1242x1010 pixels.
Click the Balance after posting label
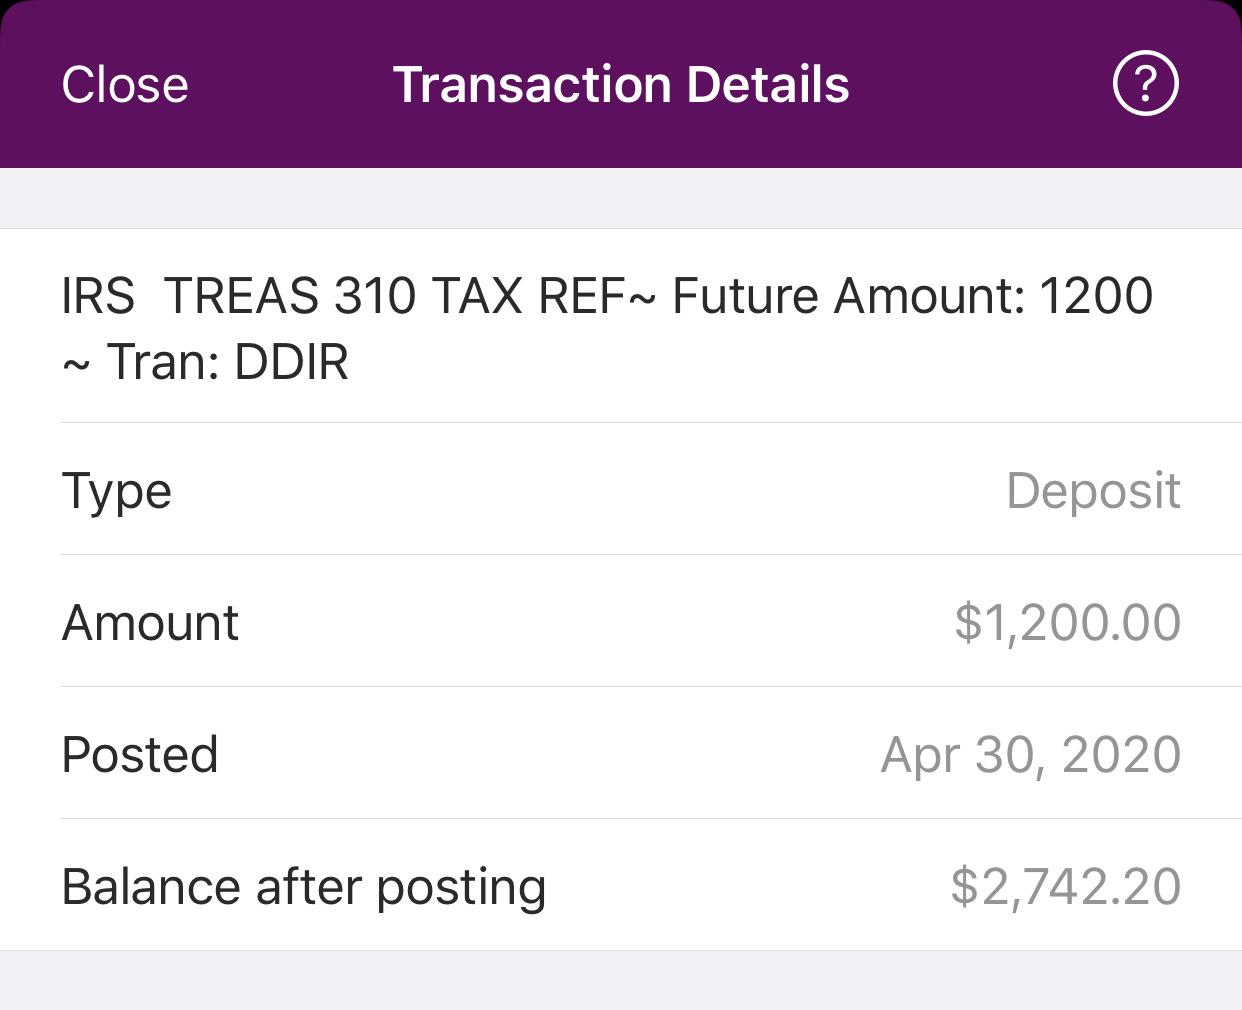(303, 887)
